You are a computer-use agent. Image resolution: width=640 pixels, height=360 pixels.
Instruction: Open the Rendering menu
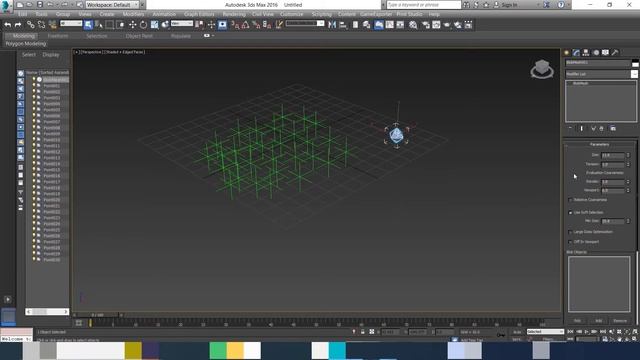(234, 14)
